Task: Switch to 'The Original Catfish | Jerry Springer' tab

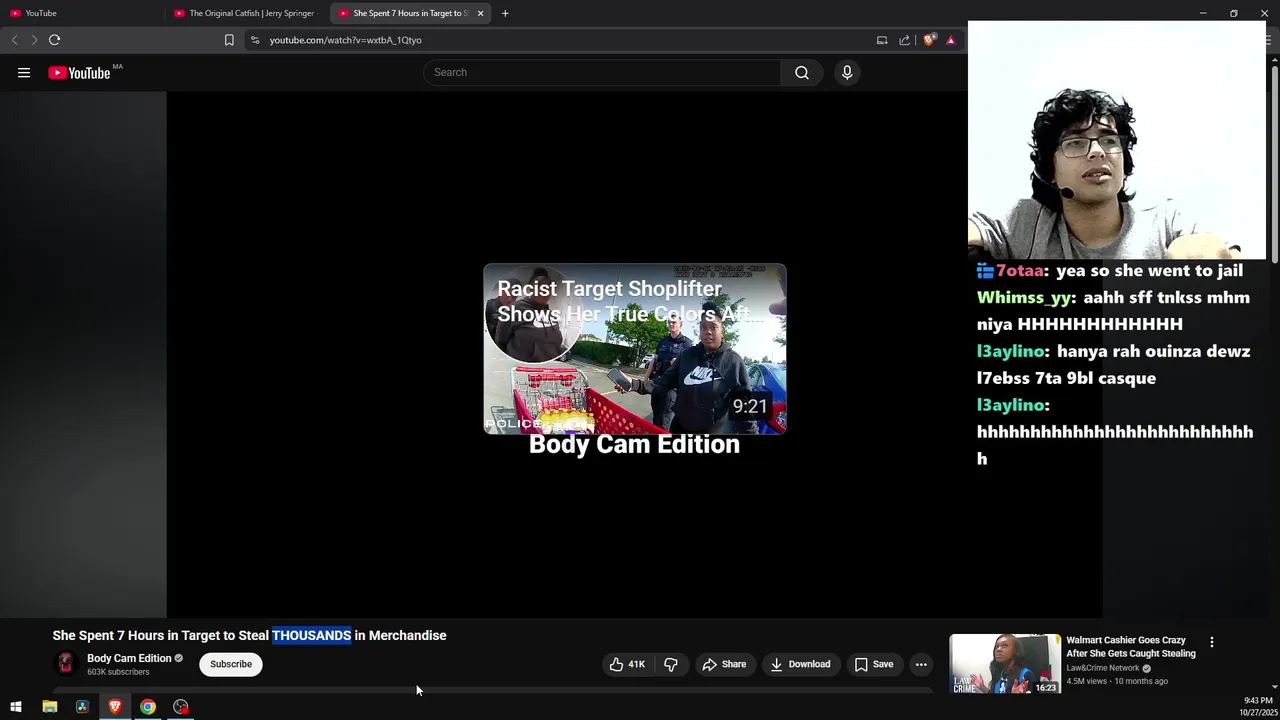Action: click(246, 13)
